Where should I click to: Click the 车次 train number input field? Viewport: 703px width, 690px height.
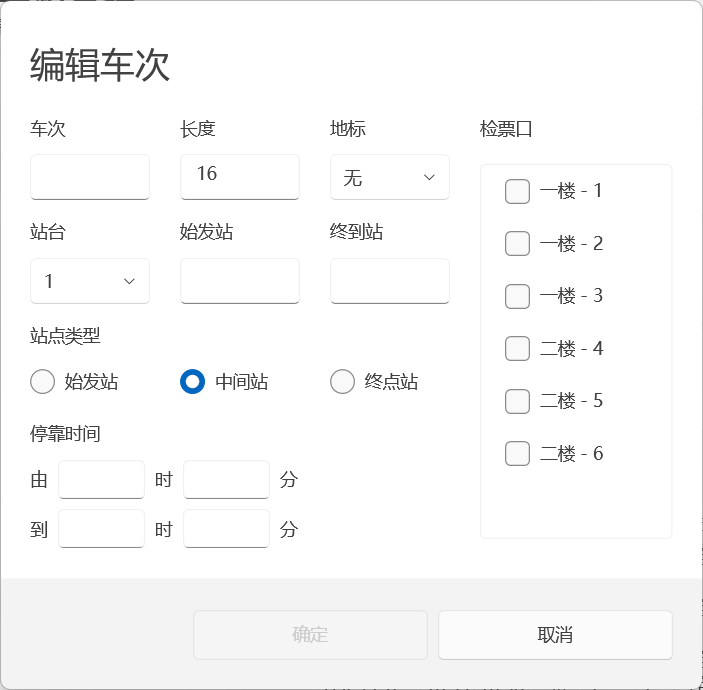click(x=89, y=177)
